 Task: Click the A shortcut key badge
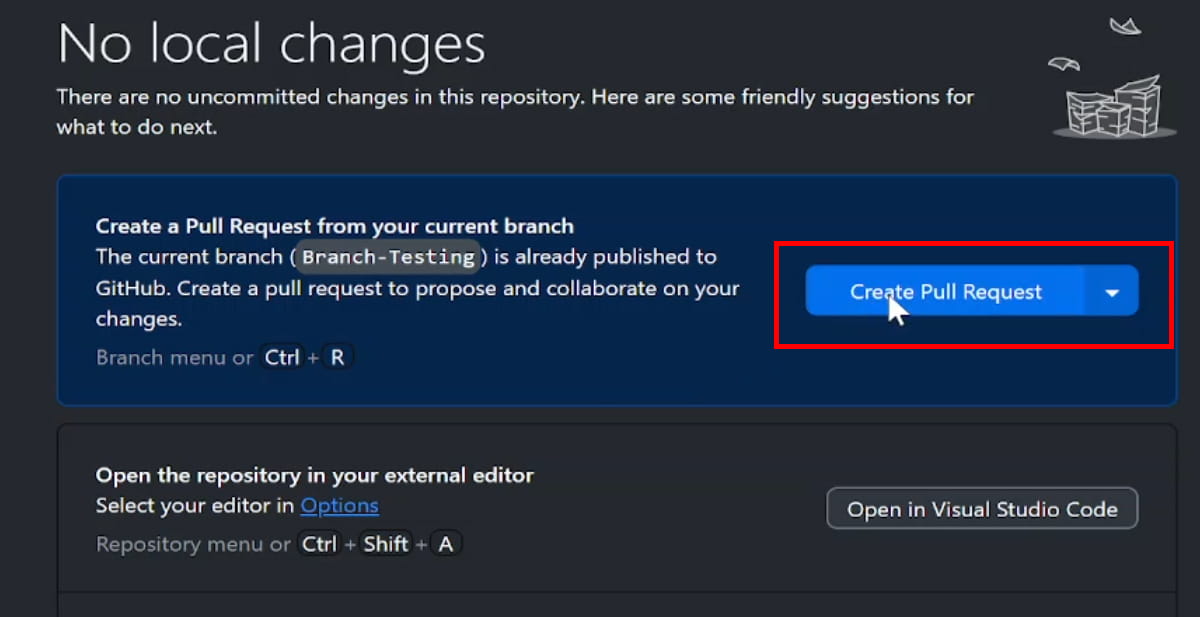pos(445,544)
